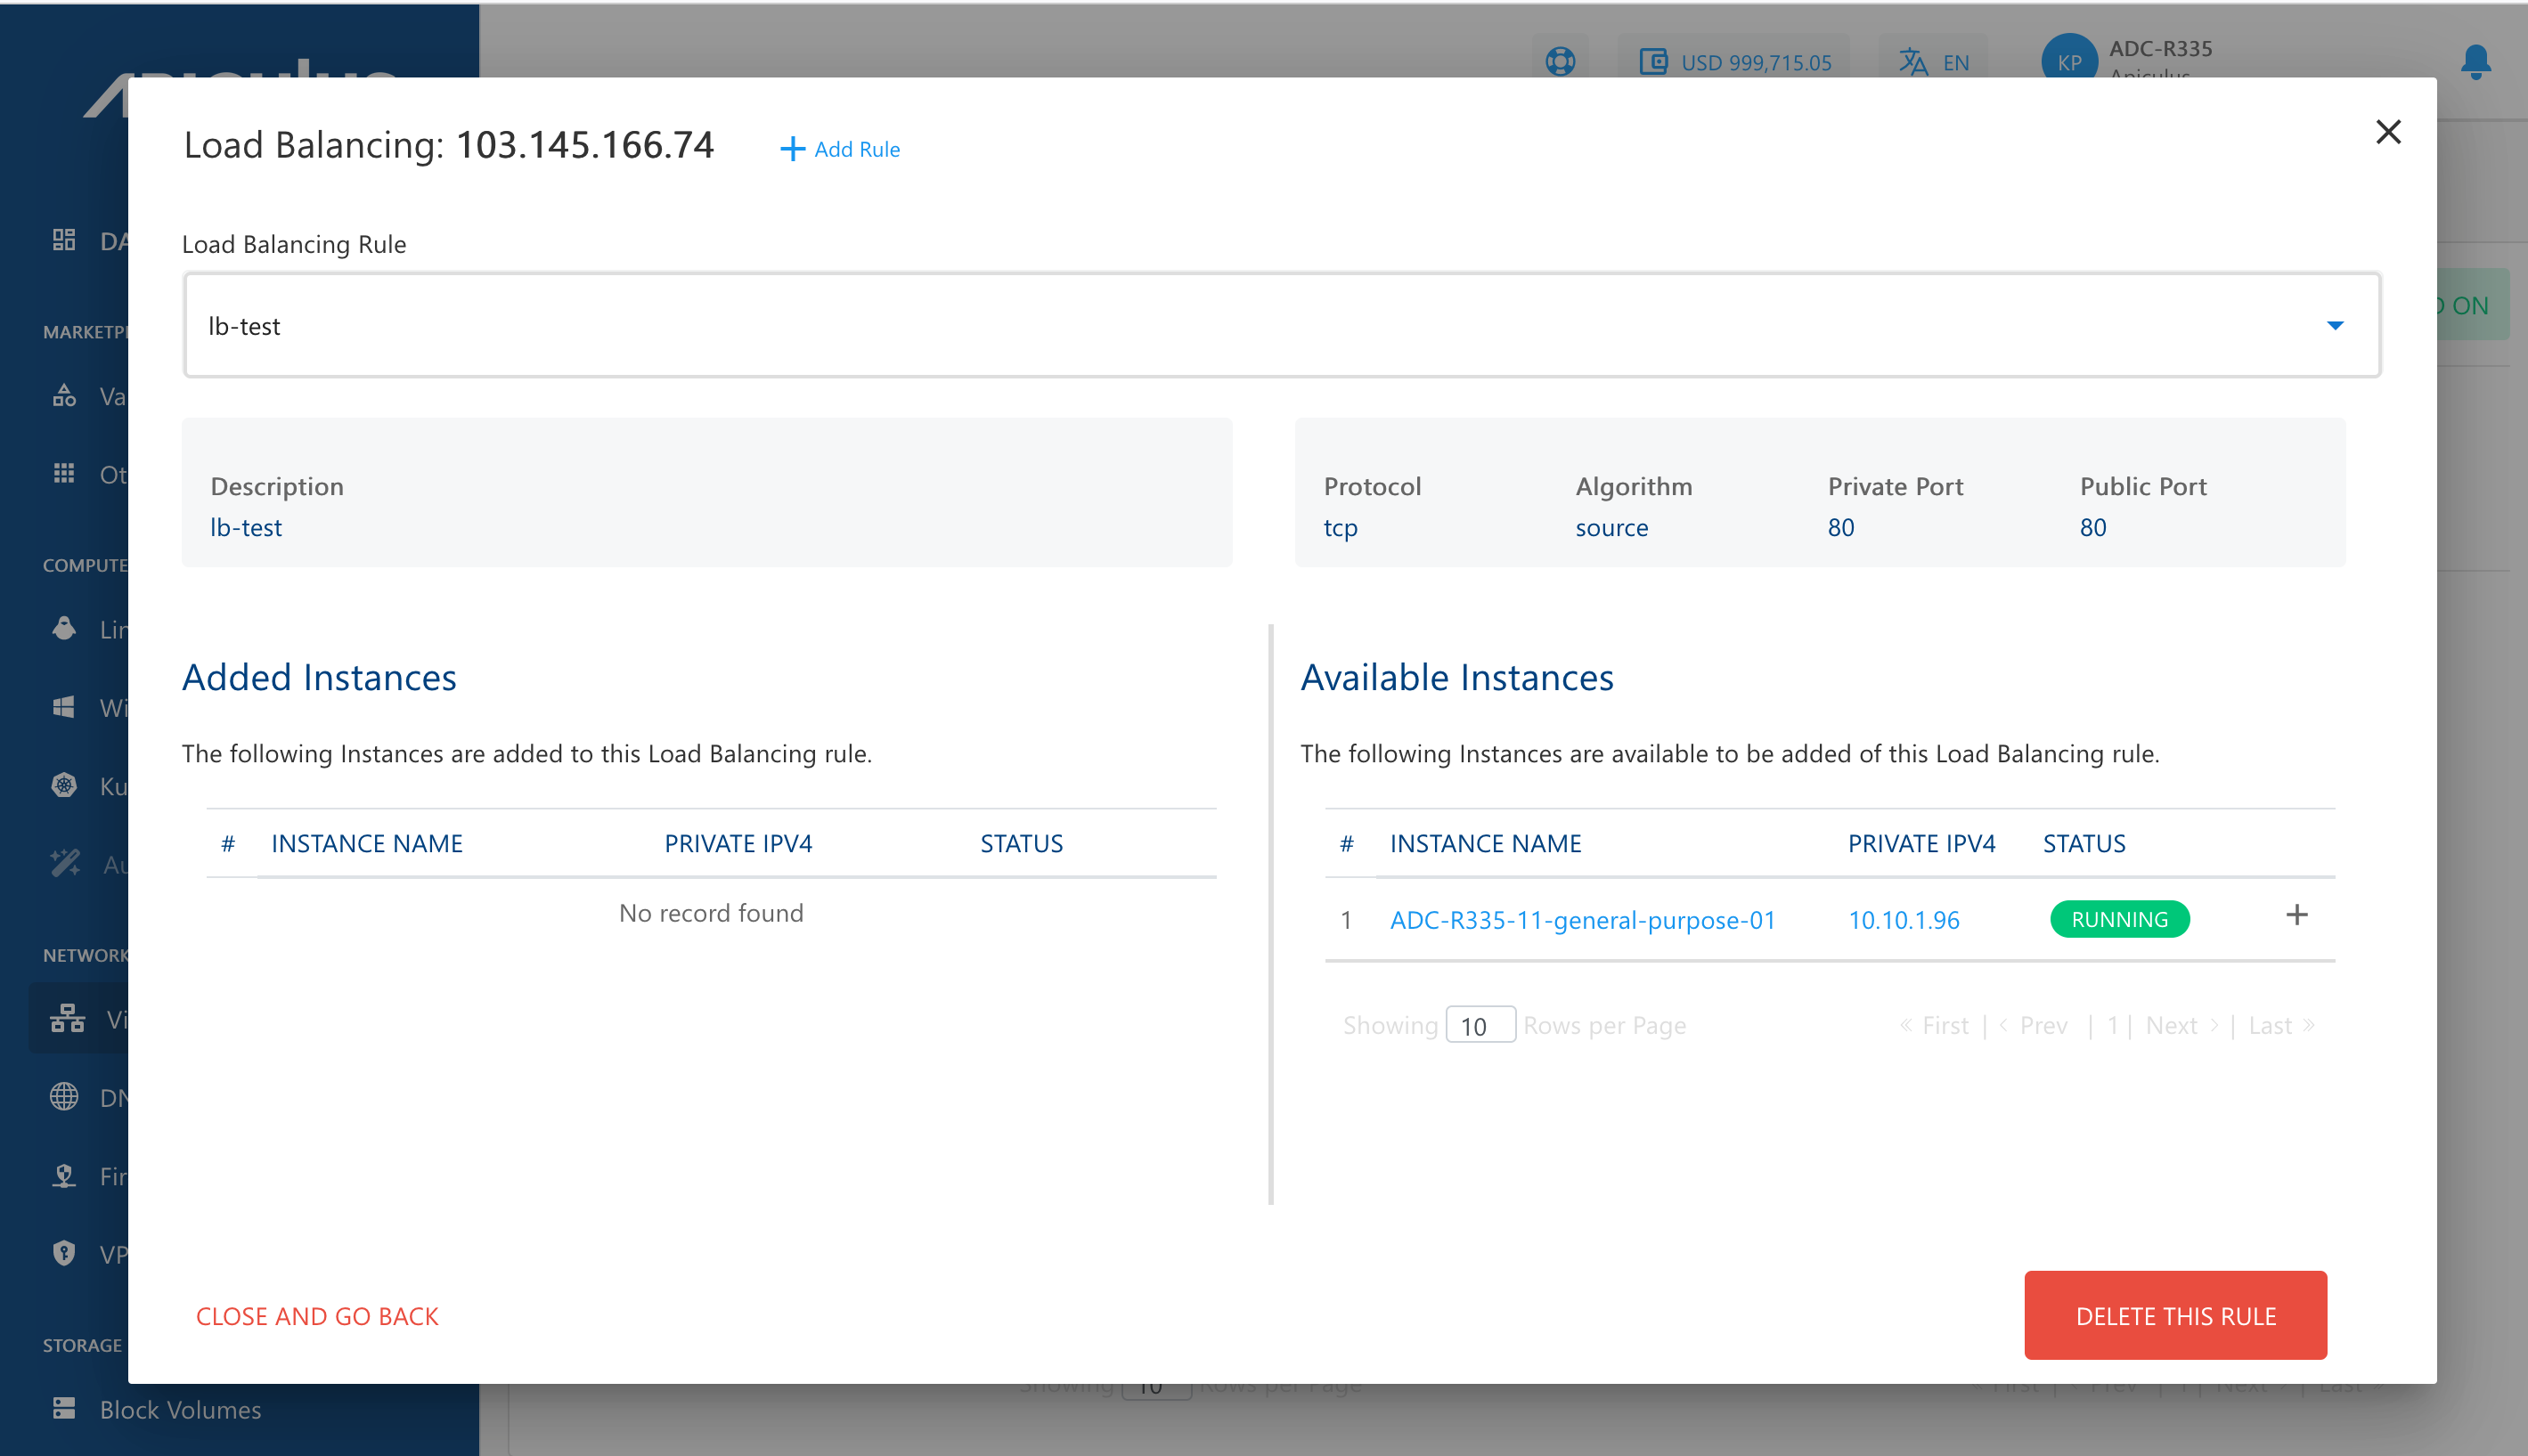Close the Load Balancing dialog with X
Screen dimensions: 2528x1456
pyautogui.click(x=2388, y=132)
